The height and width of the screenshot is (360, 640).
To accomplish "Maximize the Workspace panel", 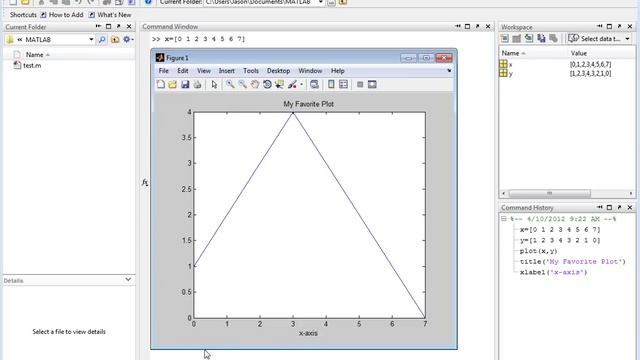I will pos(609,27).
